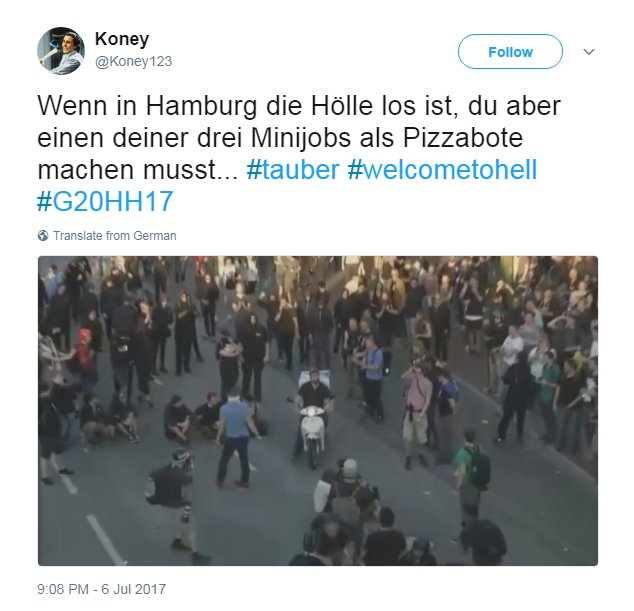Click the display name Koney

[122, 39]
